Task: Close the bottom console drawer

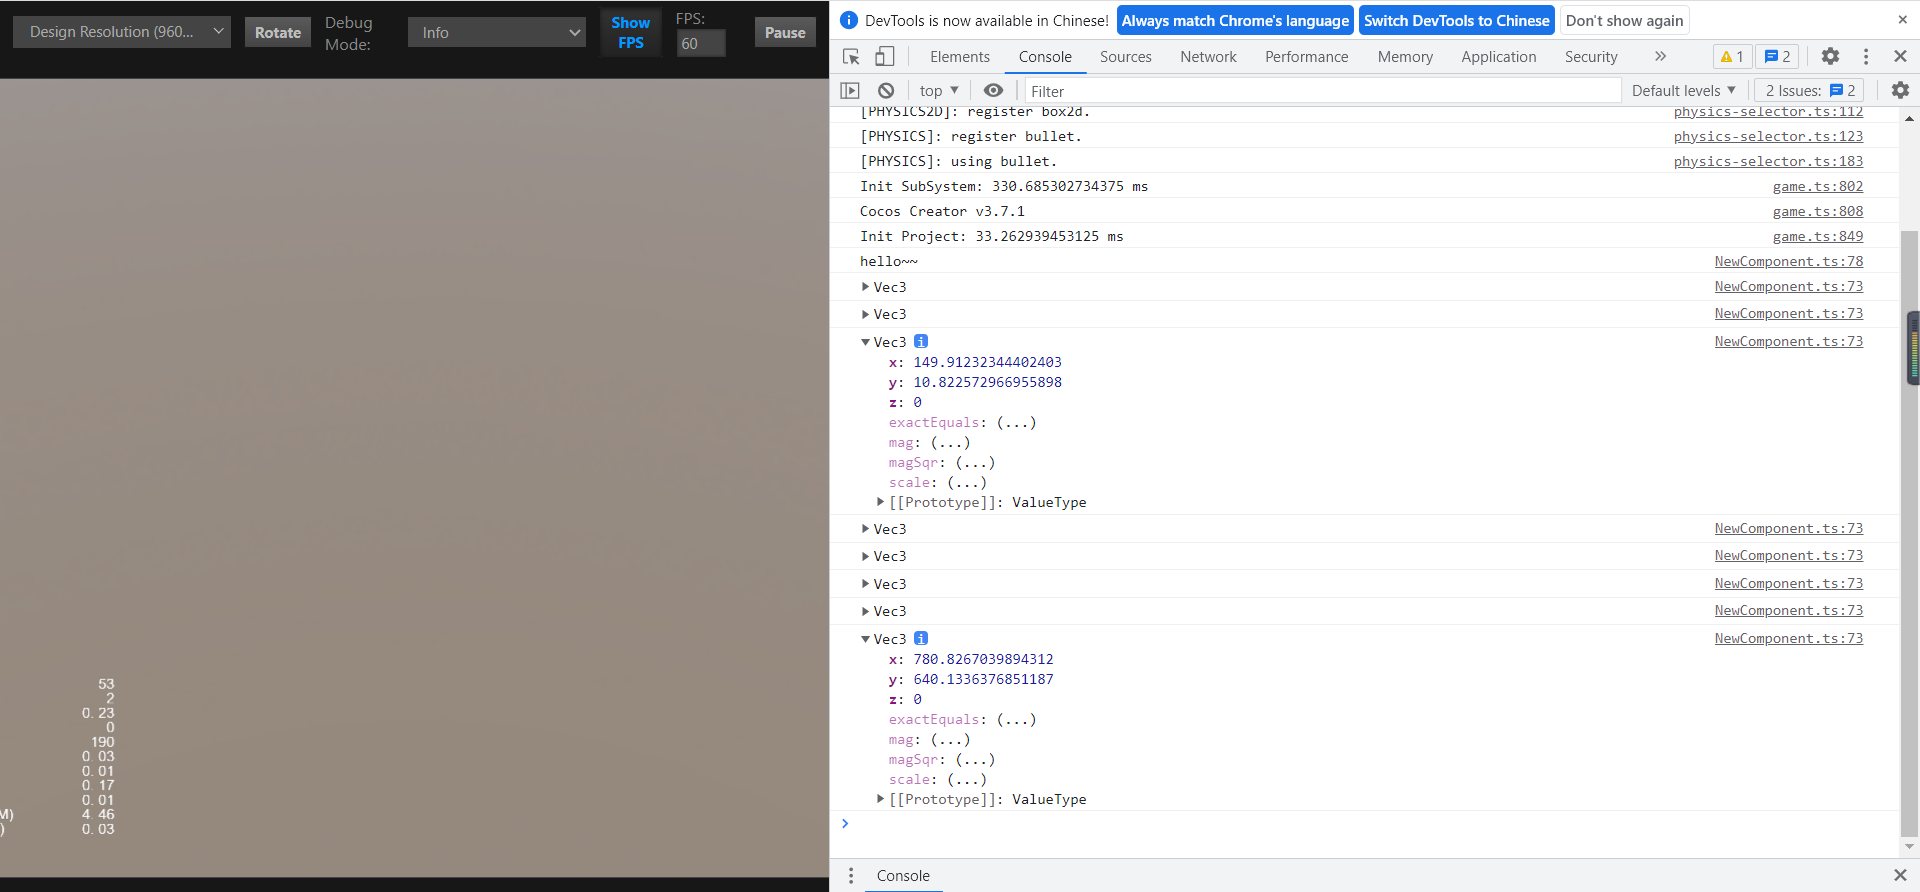Action: click(x=1900, y=876)
